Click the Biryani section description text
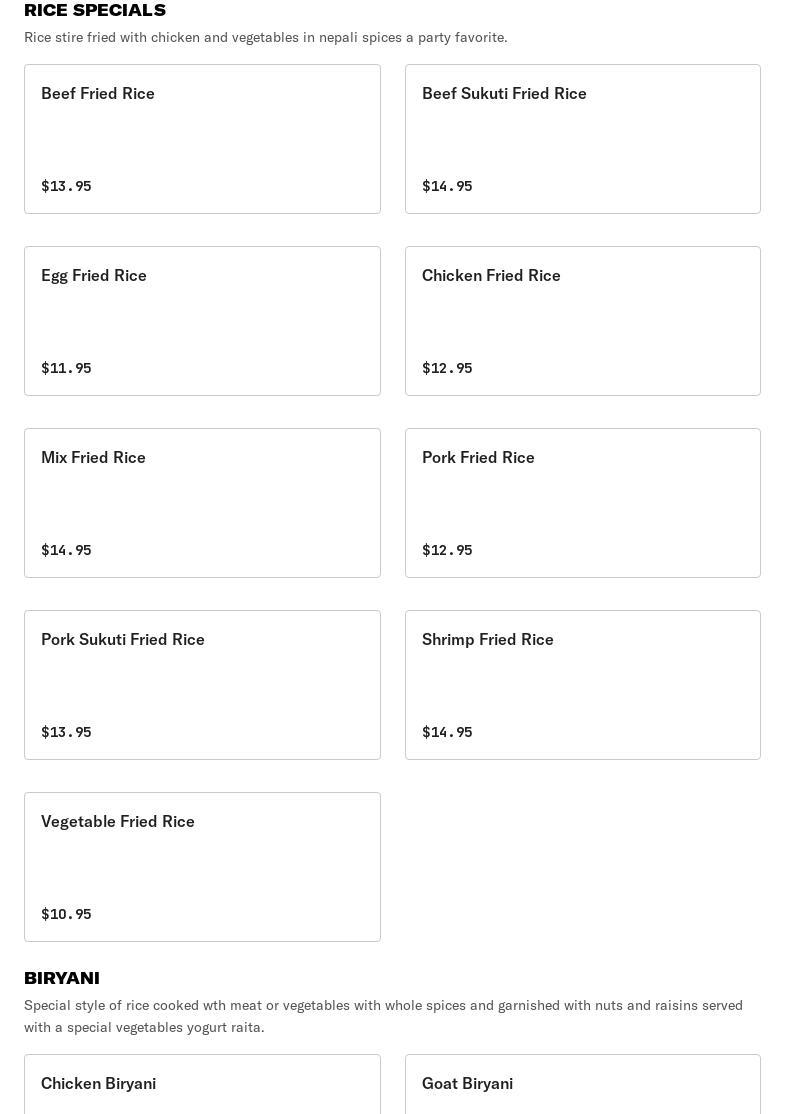This screenshot has width=785, height=1114. [x=383, y=1016]
